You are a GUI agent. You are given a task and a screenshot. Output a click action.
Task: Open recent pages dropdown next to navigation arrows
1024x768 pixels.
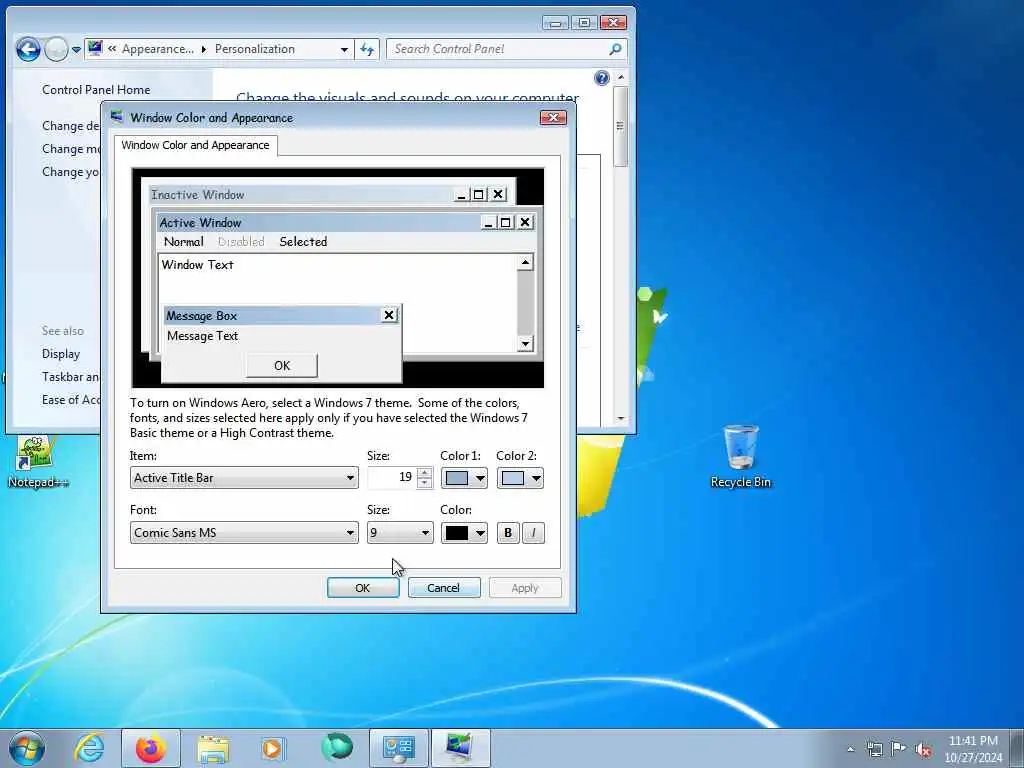coord(76,50)
